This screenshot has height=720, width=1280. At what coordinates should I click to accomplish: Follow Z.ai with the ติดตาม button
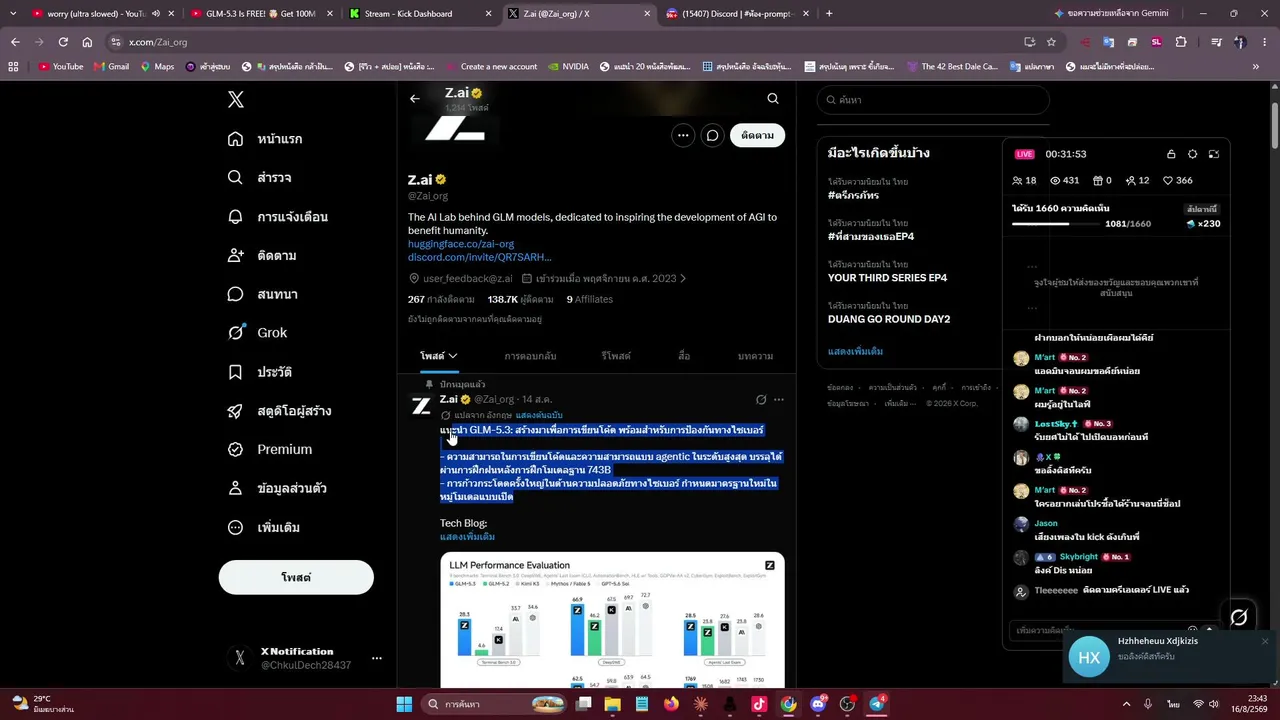click(x=758, y=135)
